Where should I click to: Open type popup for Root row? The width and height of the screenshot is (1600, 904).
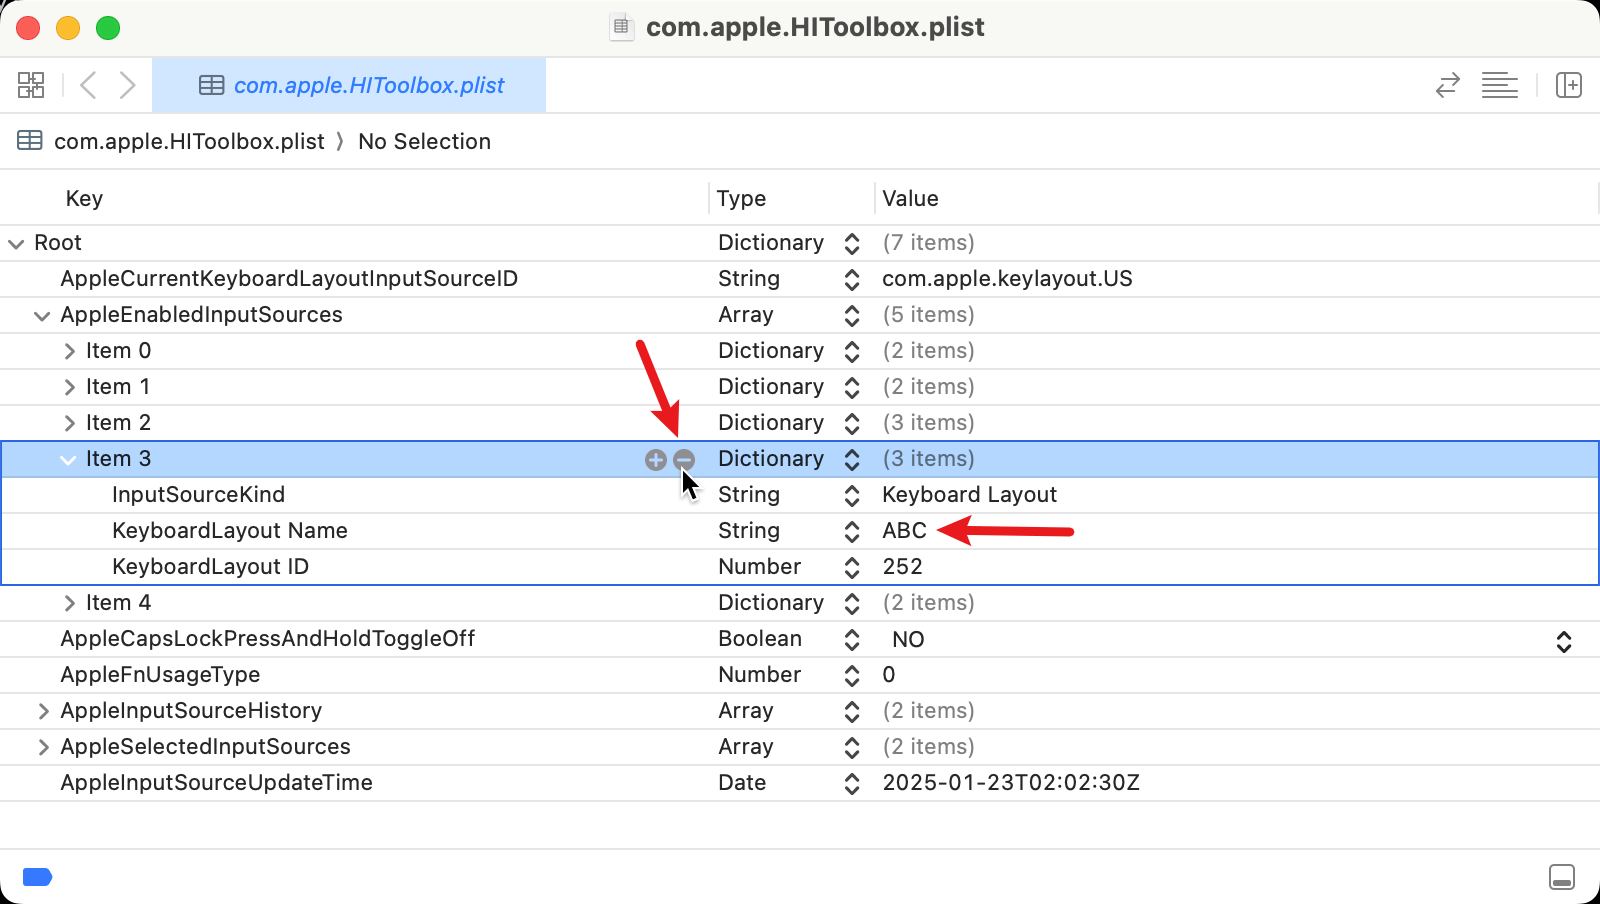click(x=852, y=243)
